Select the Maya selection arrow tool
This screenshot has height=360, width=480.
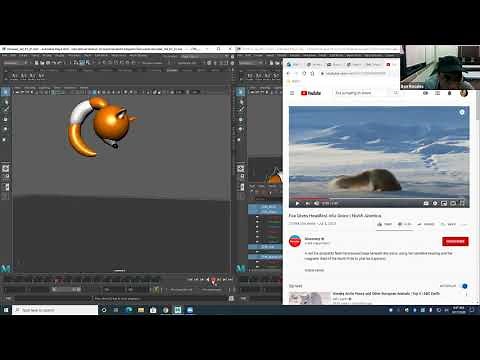click(x=6, y=92)
